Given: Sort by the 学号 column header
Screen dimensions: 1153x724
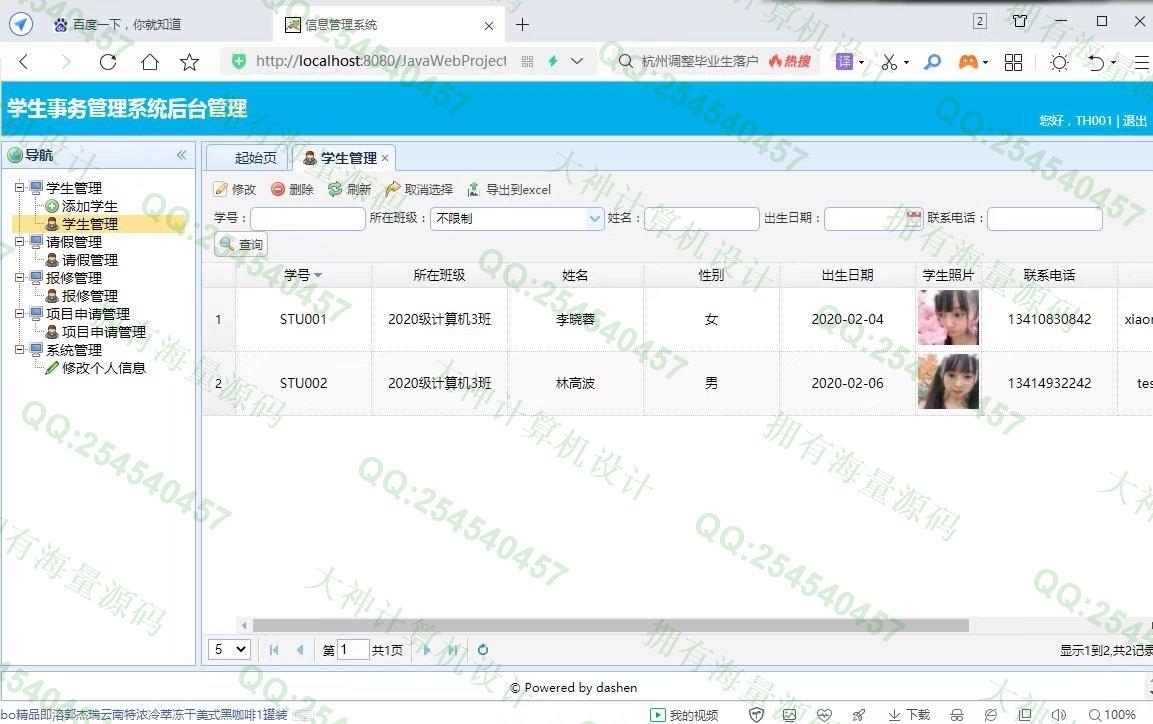Looking at the screenshot, I should pos(303,275).
